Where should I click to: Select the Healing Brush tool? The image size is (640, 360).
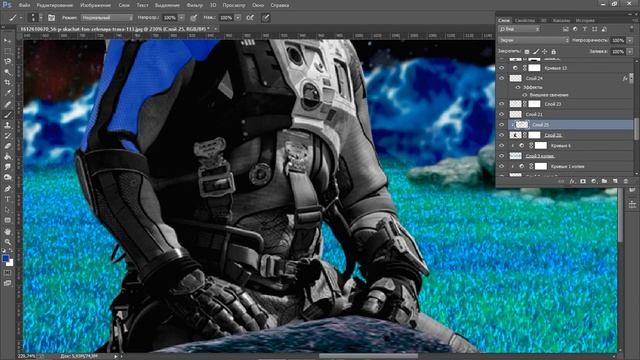coord(7,104)
